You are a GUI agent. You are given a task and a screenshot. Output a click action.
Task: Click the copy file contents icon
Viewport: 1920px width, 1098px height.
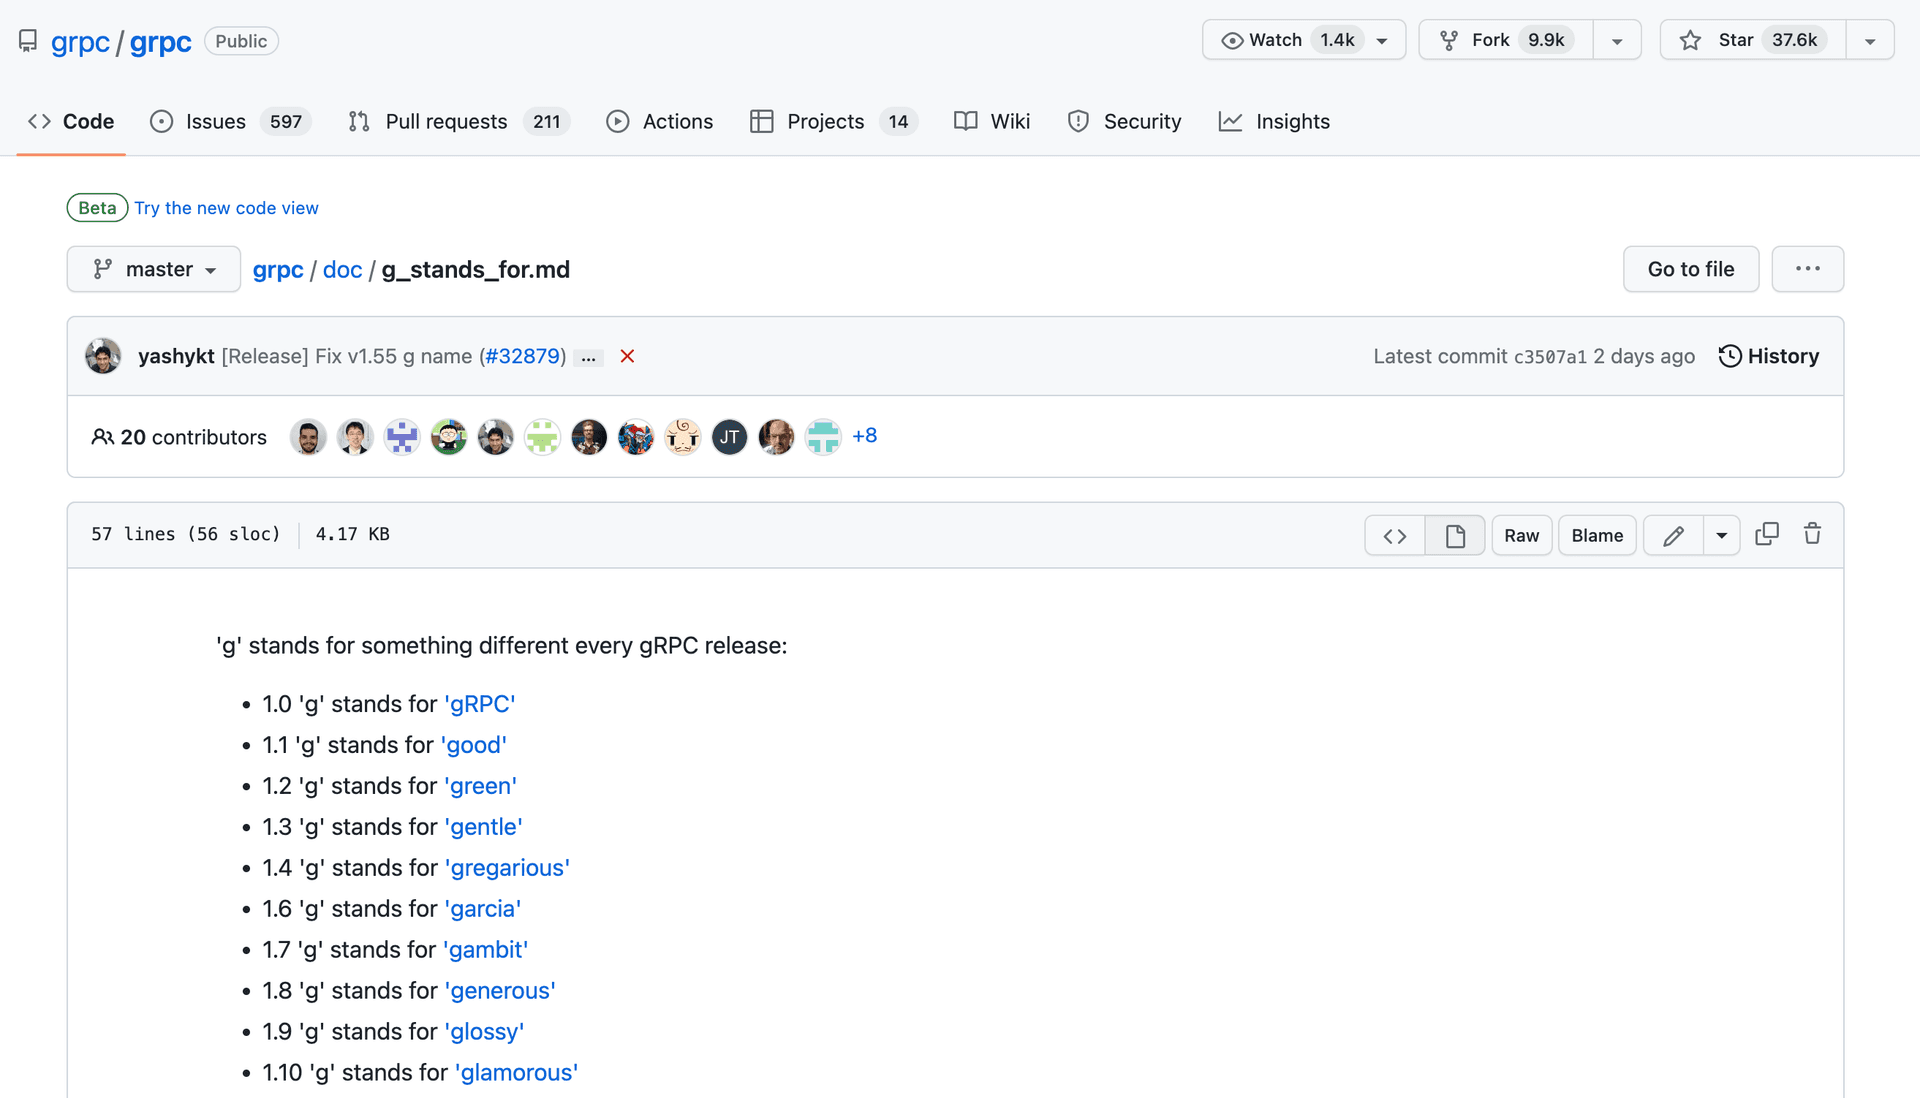[1767, 534]
